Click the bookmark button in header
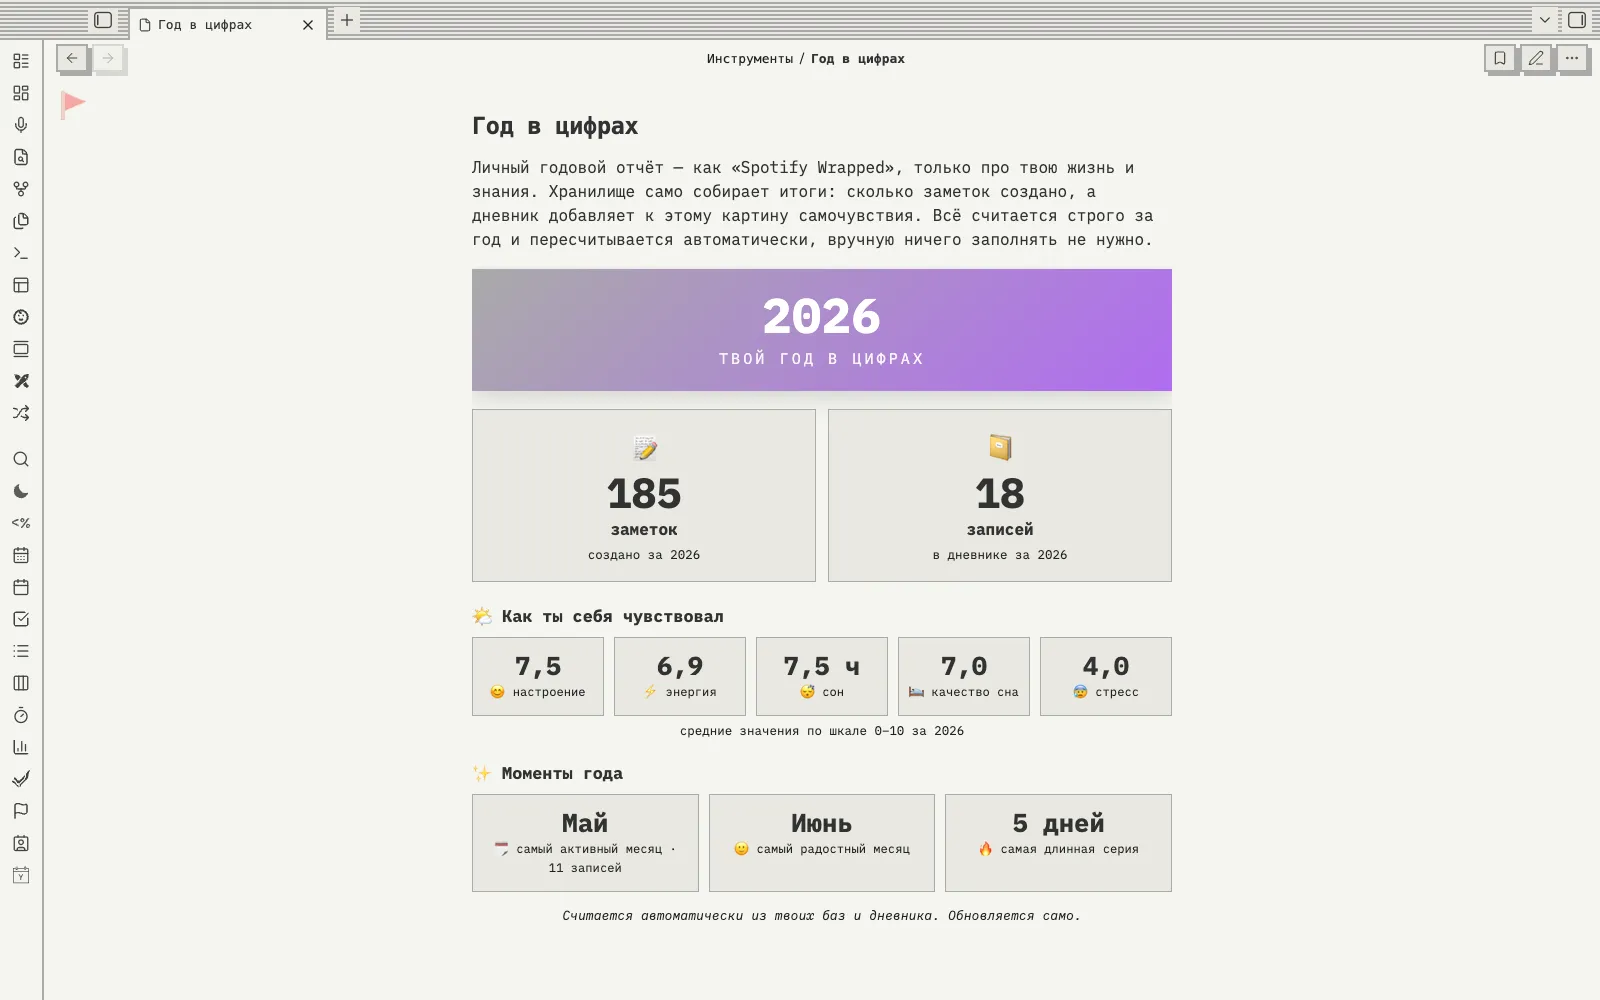Viewport: 1600px width, 1000px height. (1500, 58)
